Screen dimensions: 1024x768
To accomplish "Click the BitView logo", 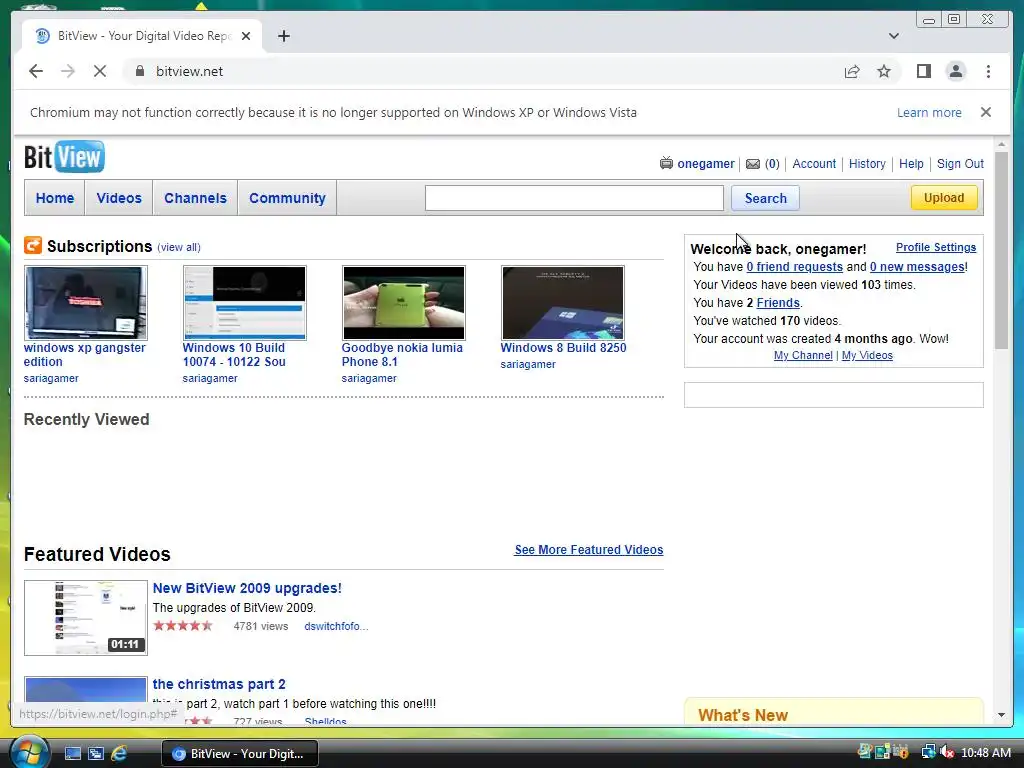I will point(64,157).
